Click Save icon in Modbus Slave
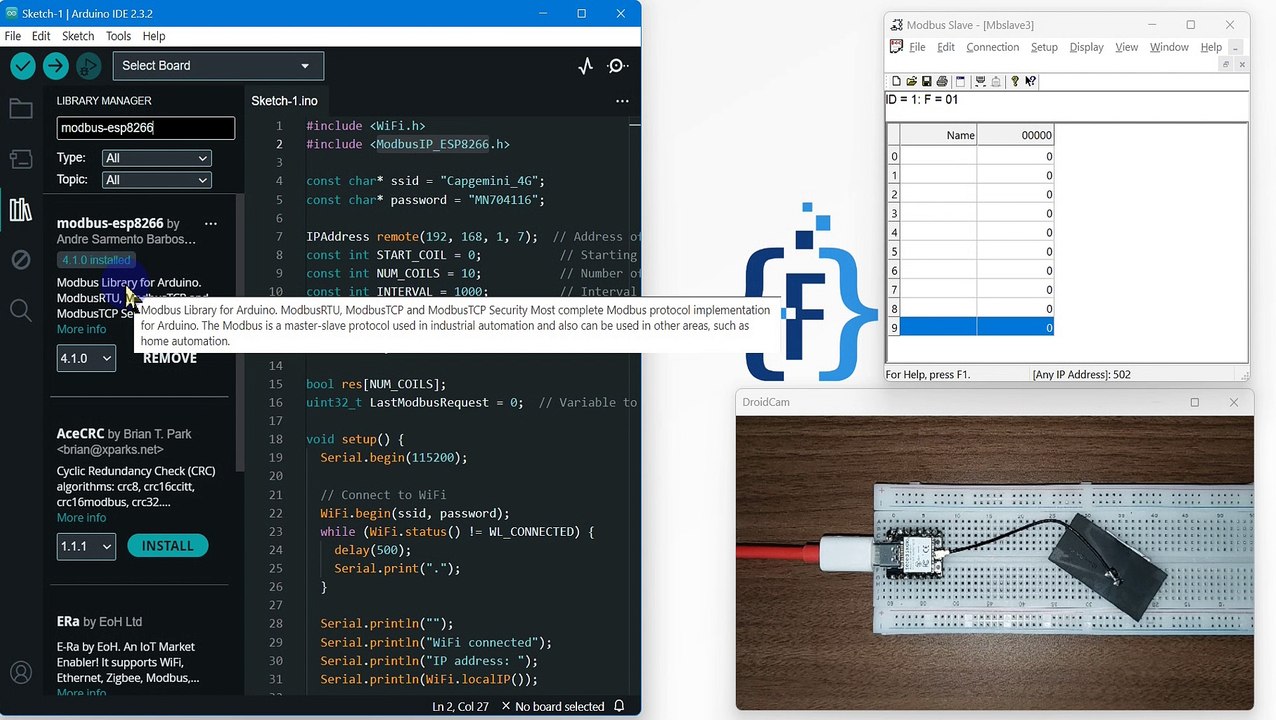The image size is (1276, 720). 927,81
